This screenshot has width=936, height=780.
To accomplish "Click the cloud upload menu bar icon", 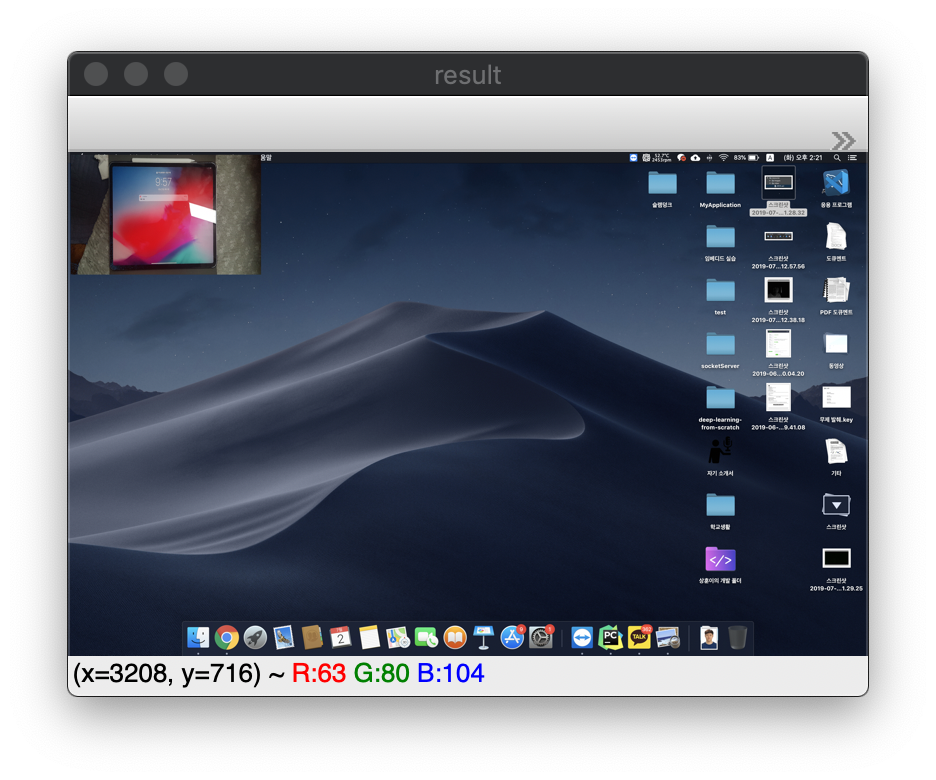I will 695,158.
